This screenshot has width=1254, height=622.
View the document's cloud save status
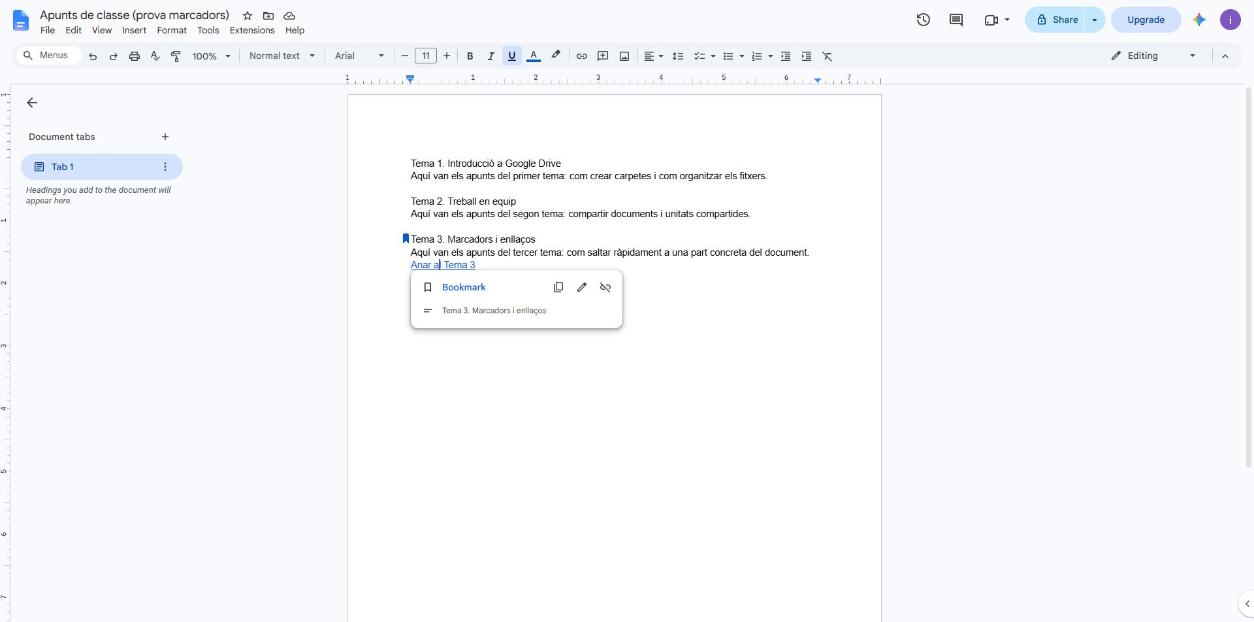pos(289,16)
